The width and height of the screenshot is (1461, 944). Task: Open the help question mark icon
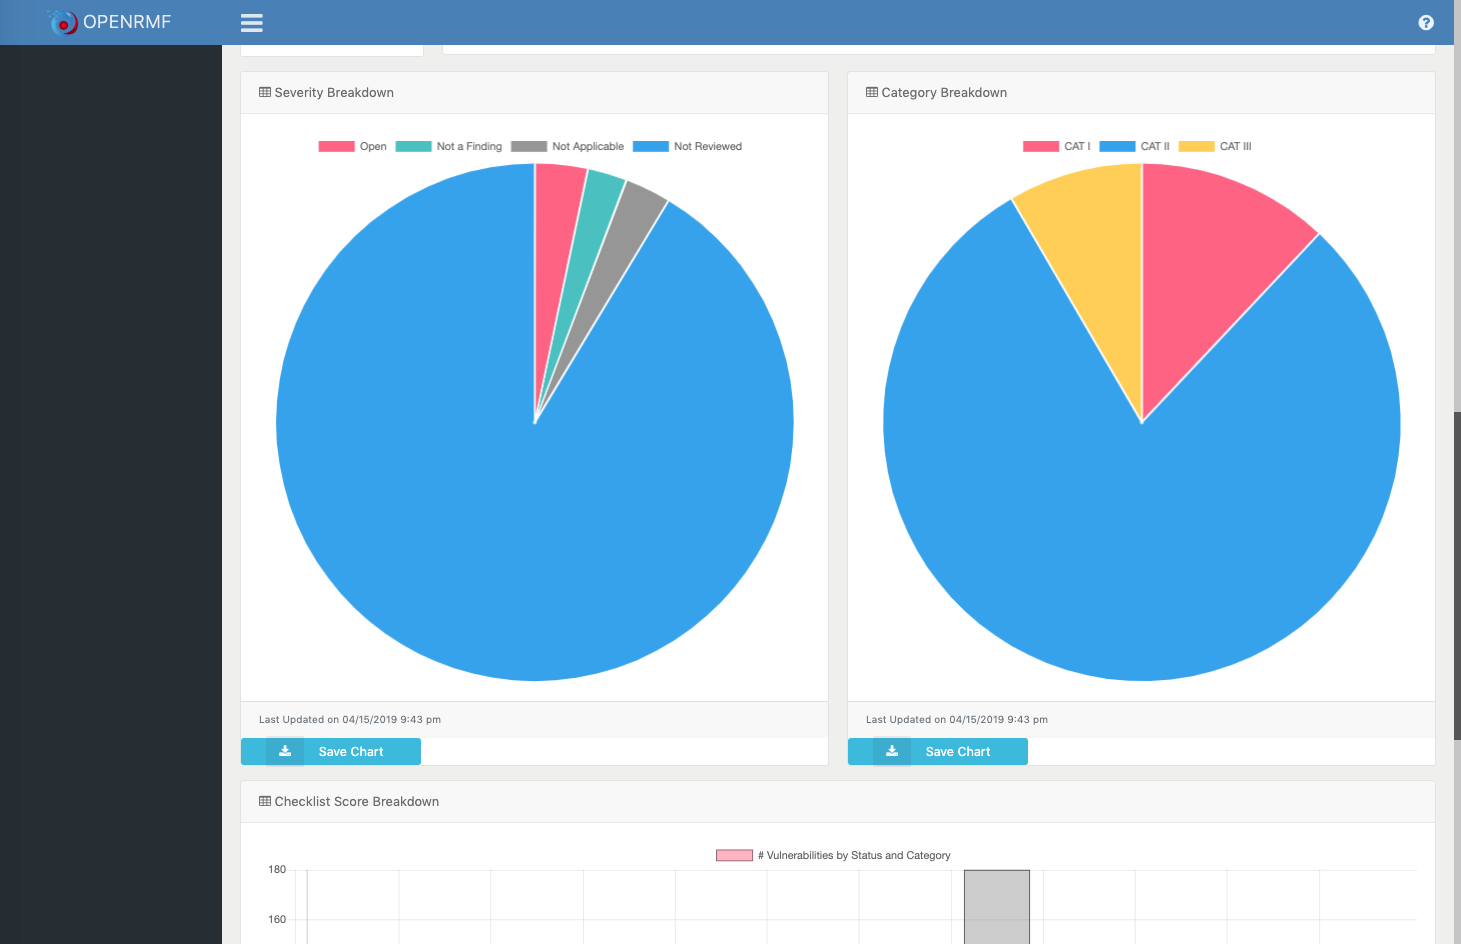coord(1426,23)
